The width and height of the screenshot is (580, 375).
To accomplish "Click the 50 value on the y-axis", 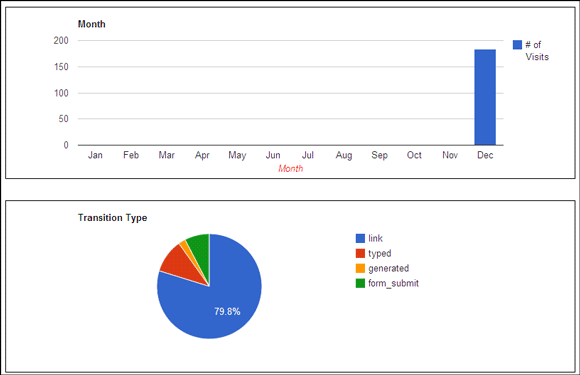I will (x=64, y=119).
